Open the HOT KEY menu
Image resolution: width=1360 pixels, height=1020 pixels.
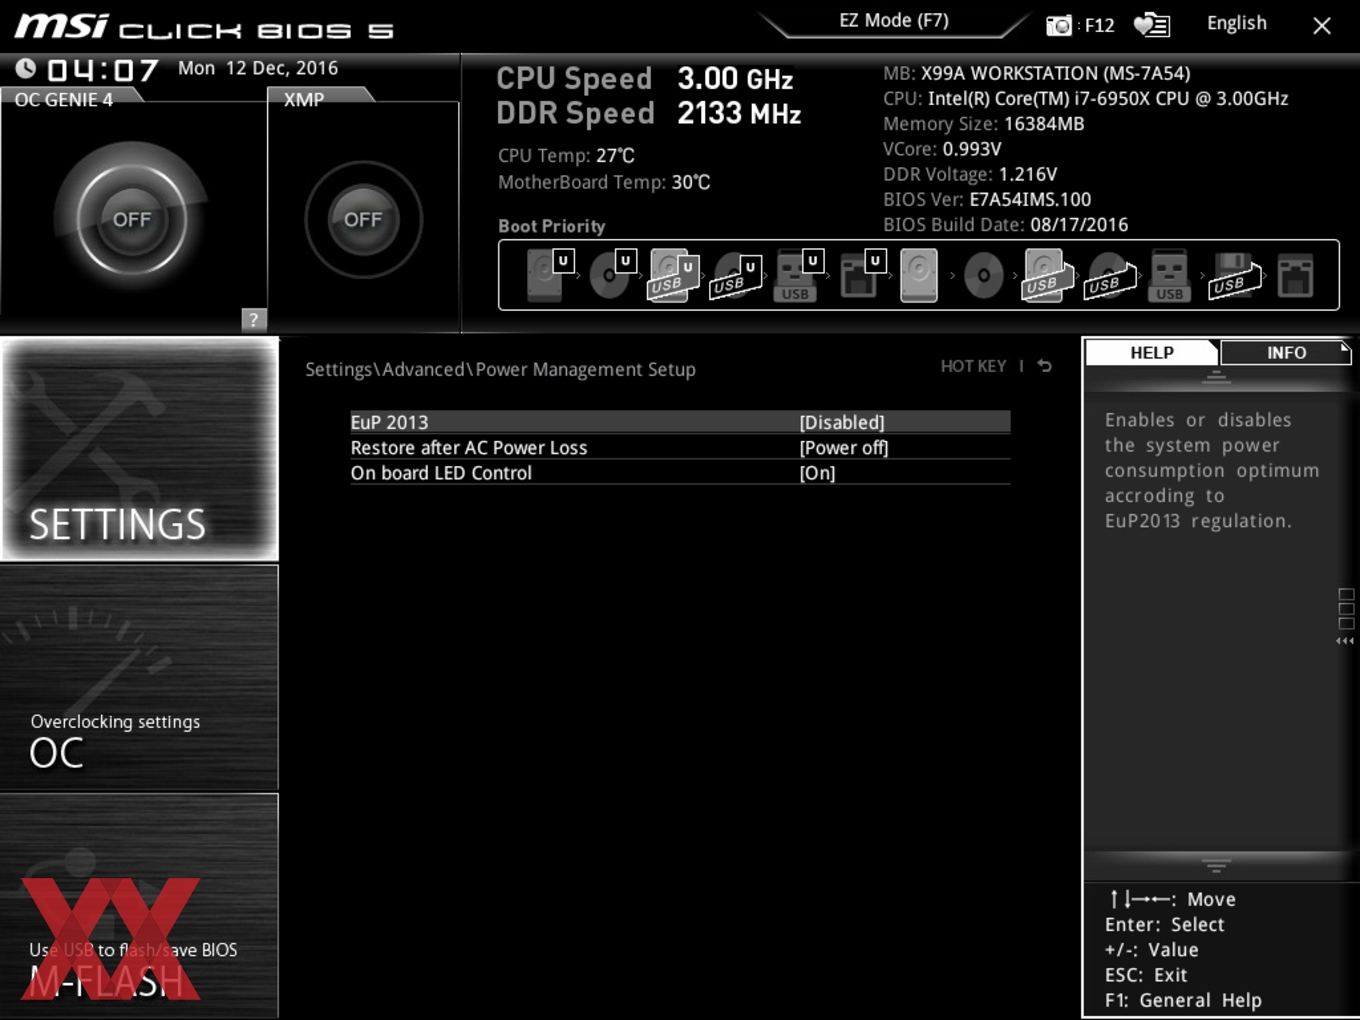point(973,366)
